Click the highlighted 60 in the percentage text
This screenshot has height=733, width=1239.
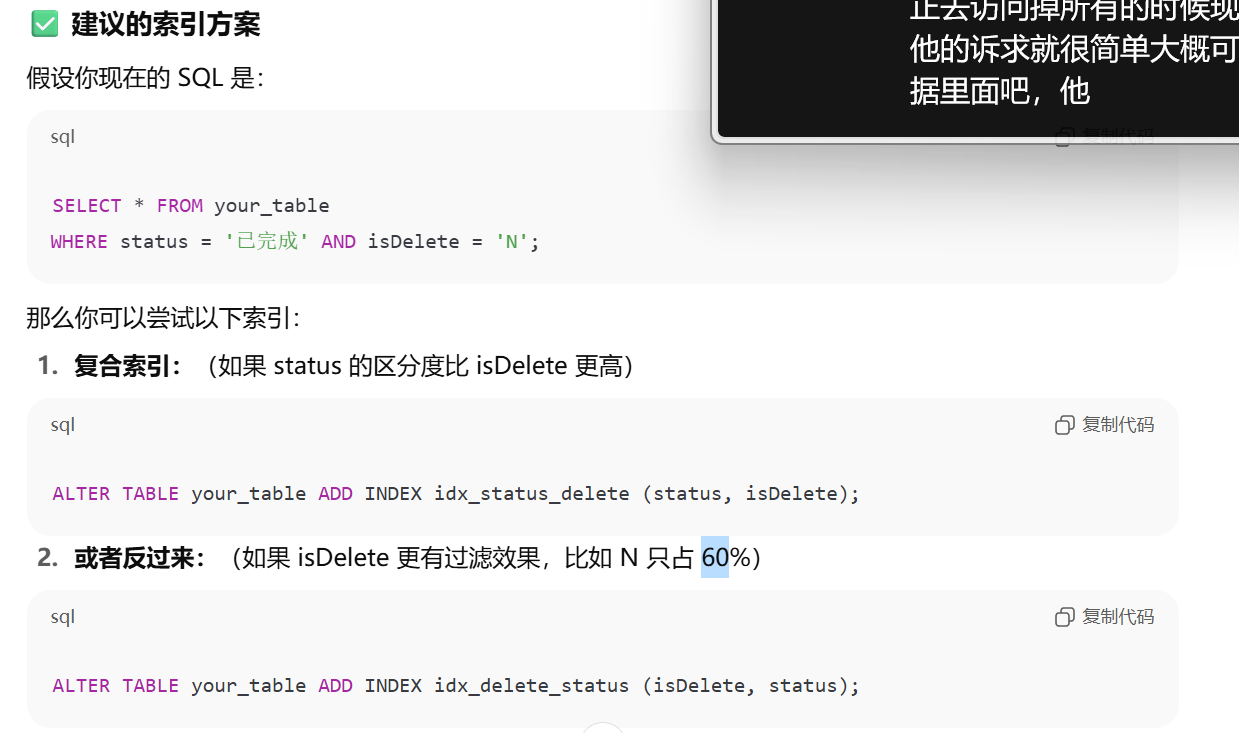coord(715,557)
